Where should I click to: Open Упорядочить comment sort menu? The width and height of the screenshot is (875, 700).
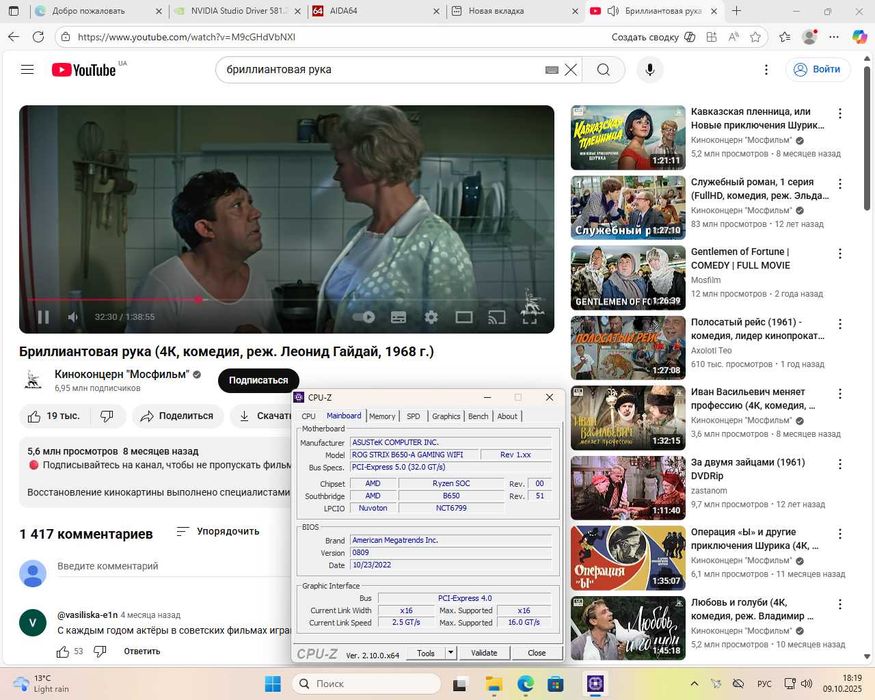pyautogui.click(x=218, y=531)
